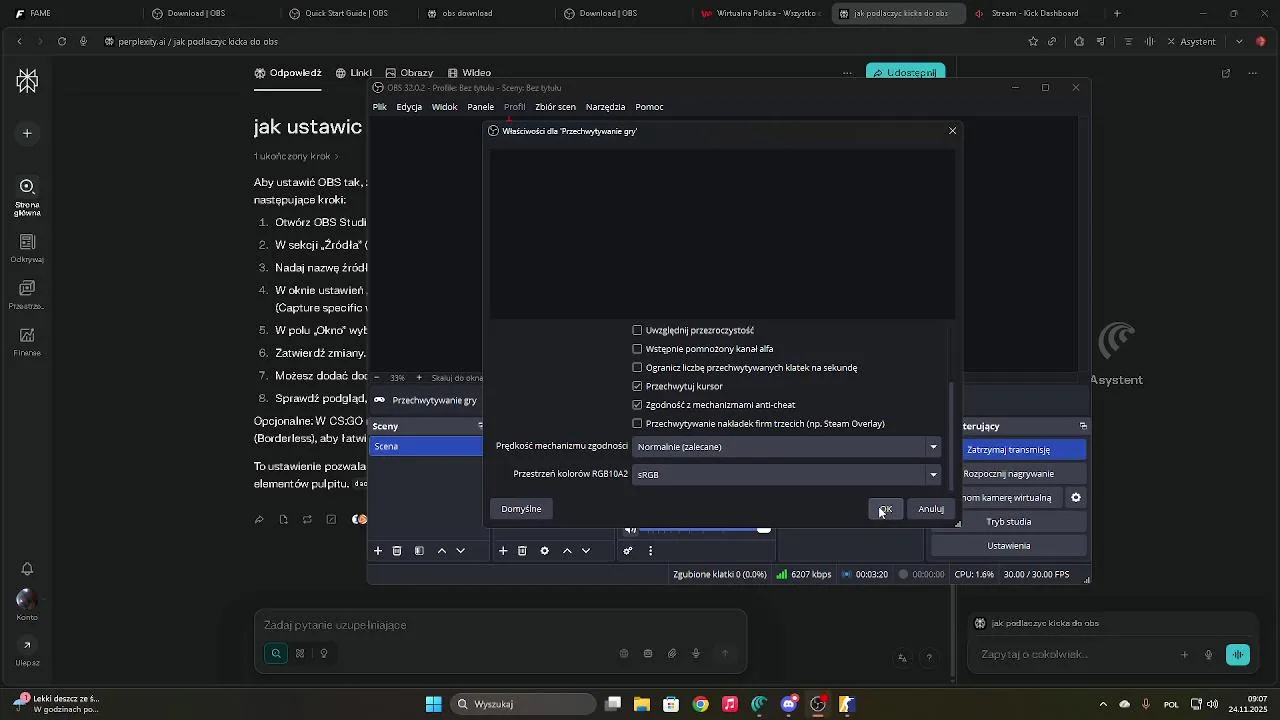Open source properties gear in sources toolbar
This screenshot has height=720, width=1280.
tap(544, 551)
